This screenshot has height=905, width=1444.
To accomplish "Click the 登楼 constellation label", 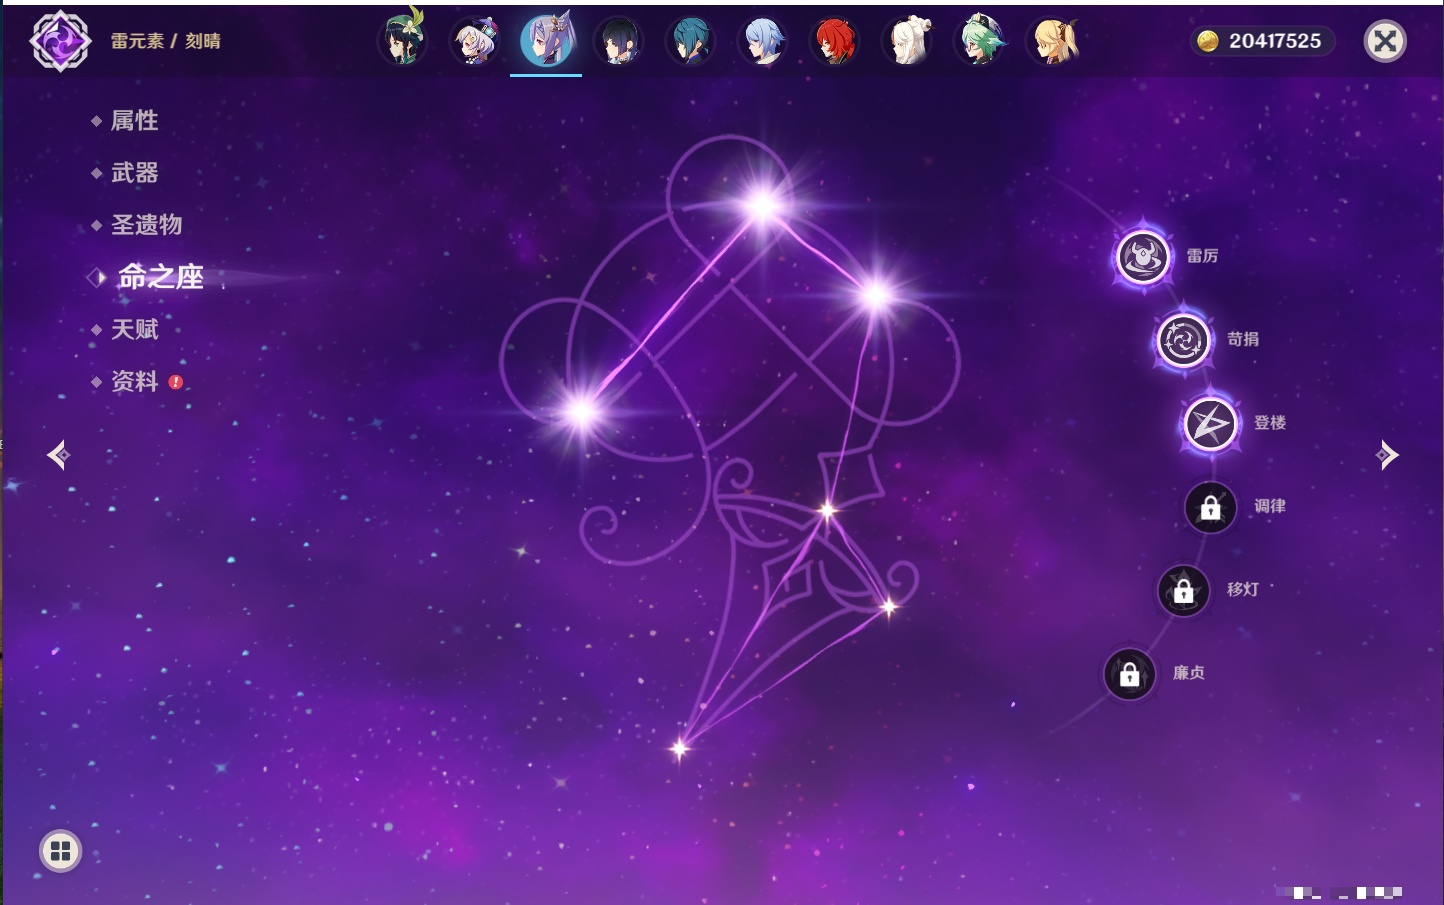I will click(1270, 422).
